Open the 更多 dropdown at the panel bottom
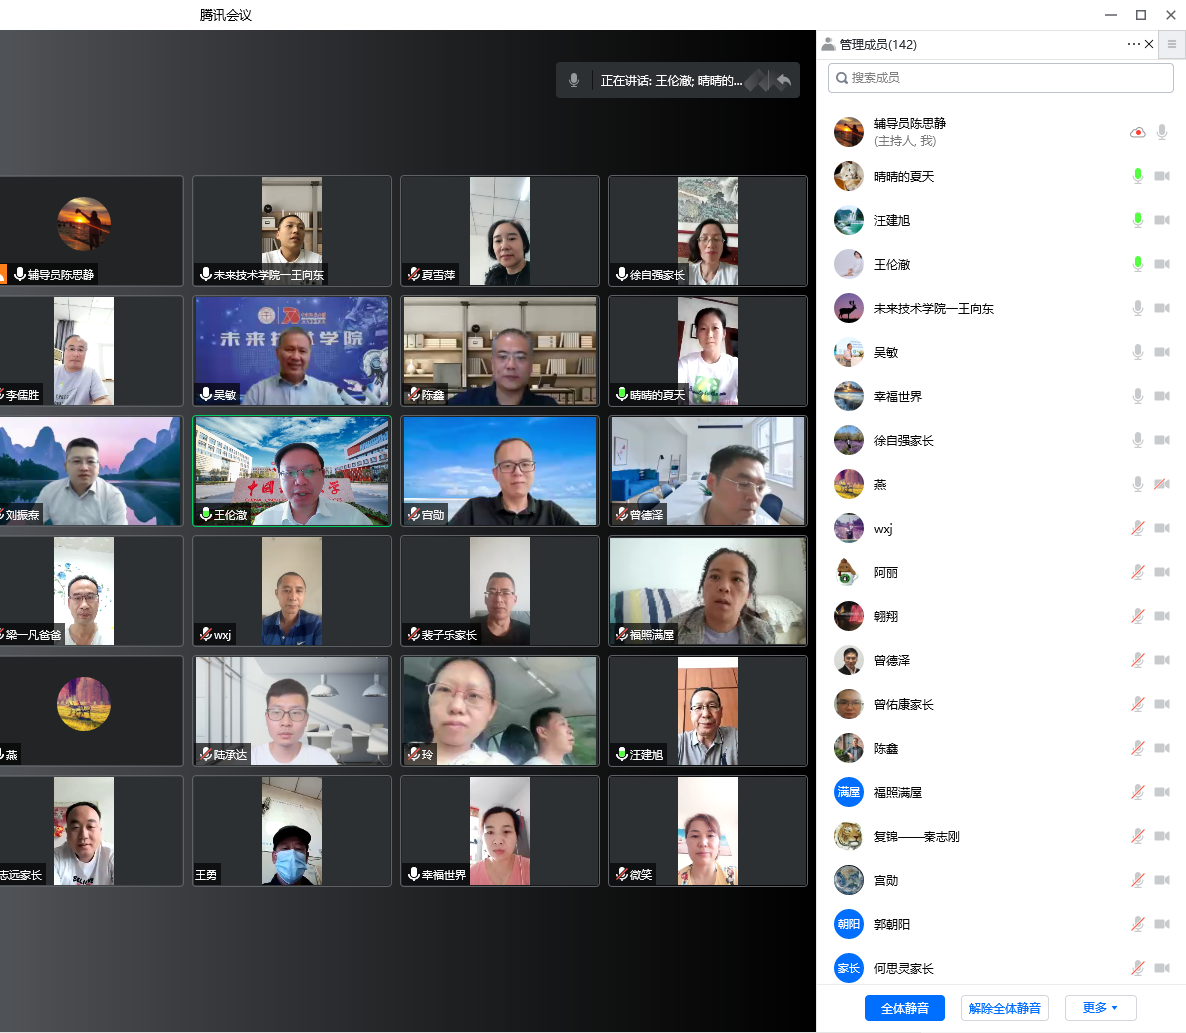The height and width of the screenshot is (1033, 1186). point(1100,1007)
